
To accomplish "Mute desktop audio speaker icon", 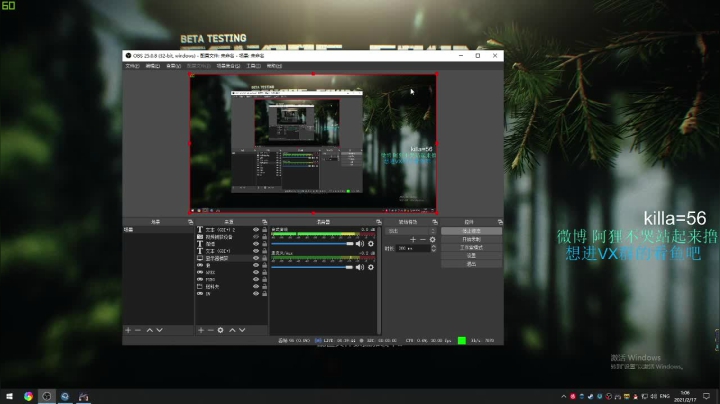I will click(360, 244).
